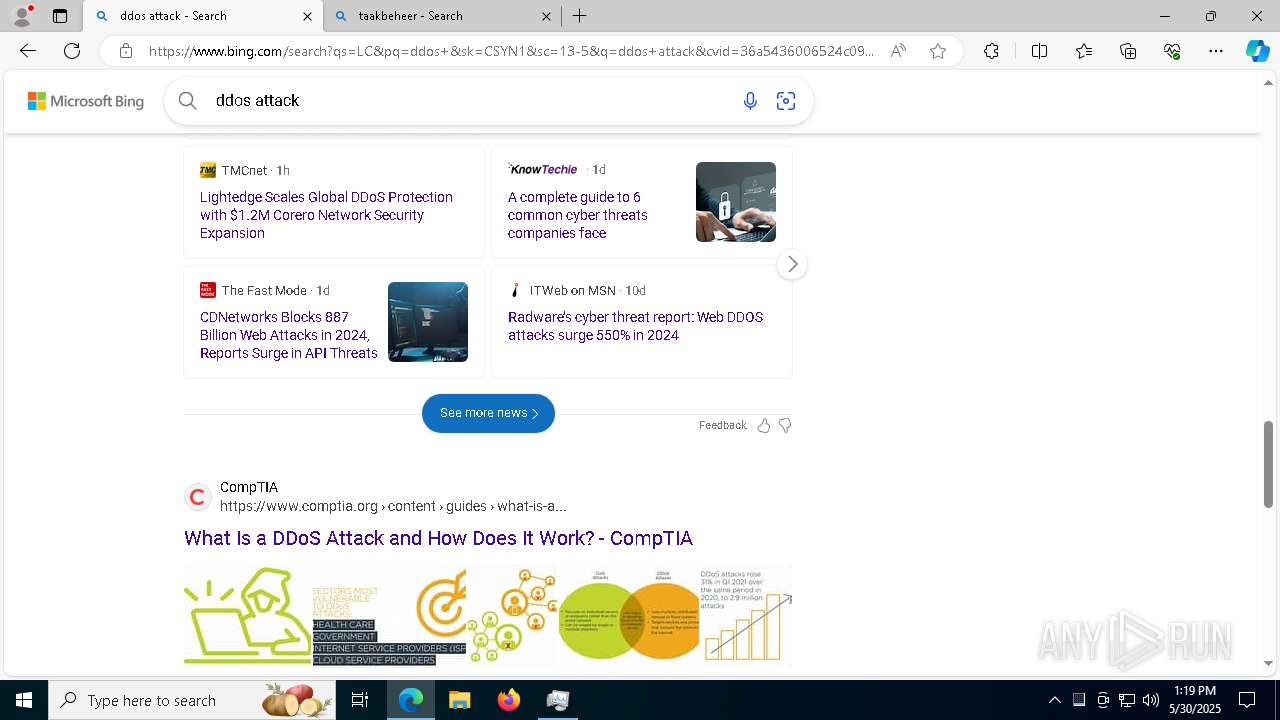The height and width of the screenshot is (720, 1280).
Task: Open What Is a DDoS Attack CompTIA result
Action: pyautogui.click(x=438, y=538)
